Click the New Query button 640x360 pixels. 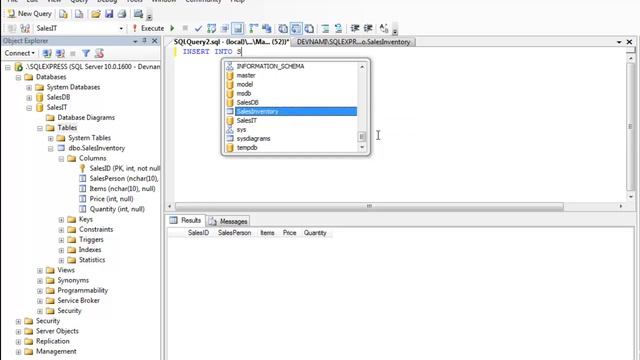click(x=29, y=14)
